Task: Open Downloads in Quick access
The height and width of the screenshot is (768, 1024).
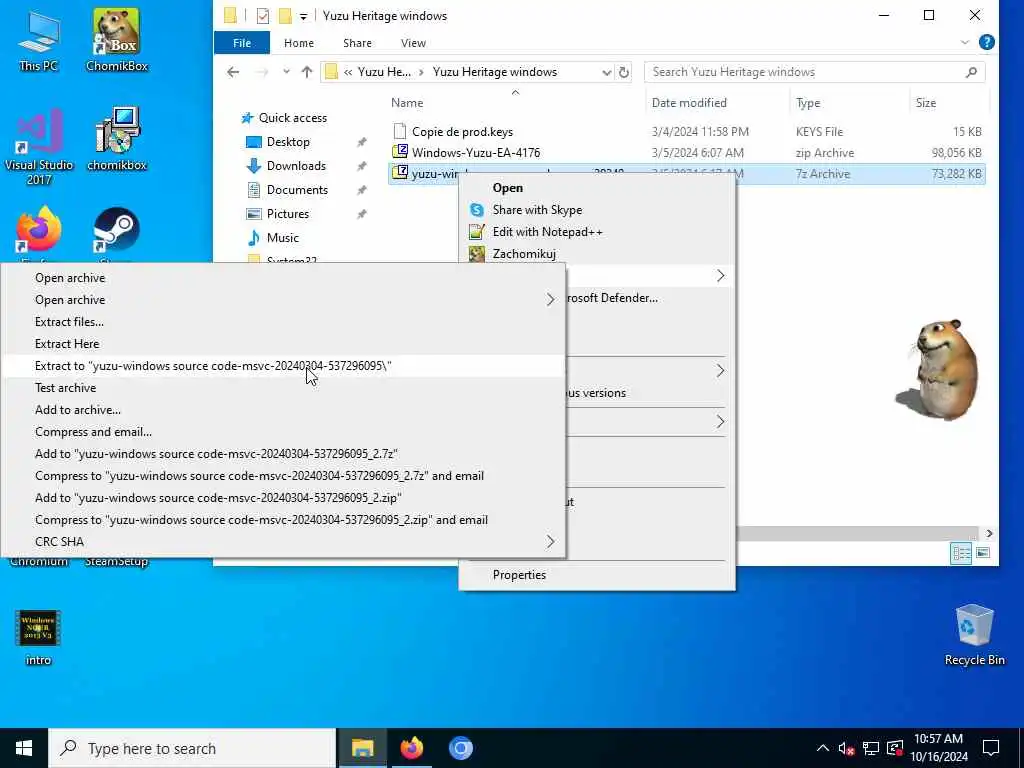Action: 296,166
